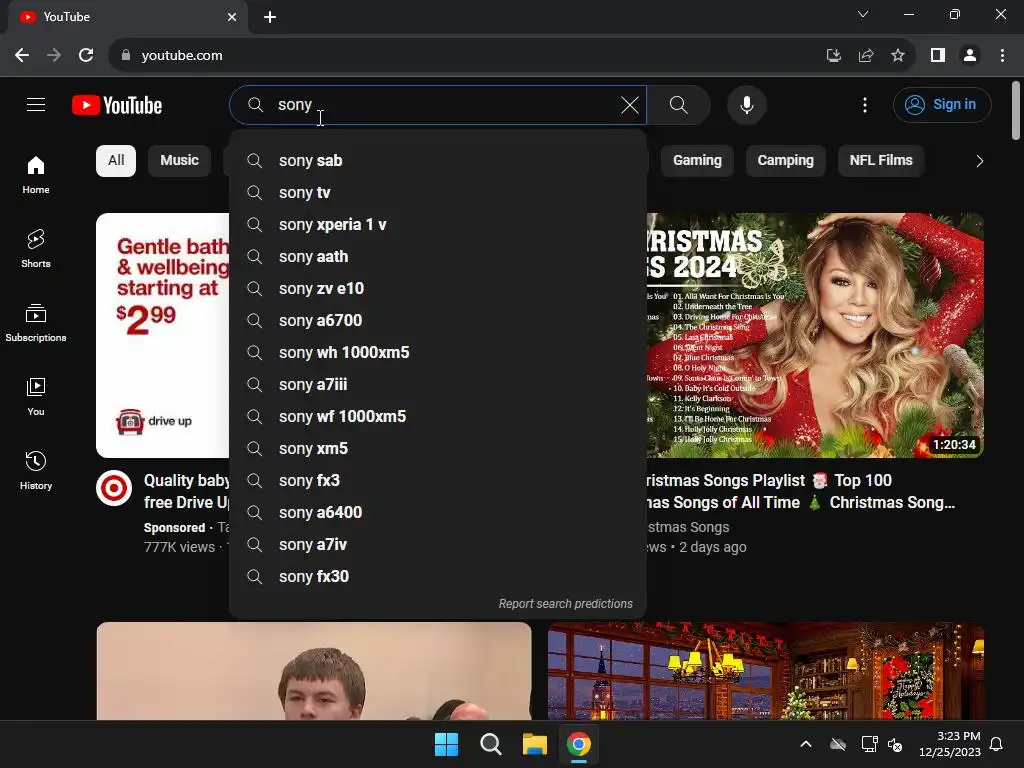Screen dimensions: 1024x768
Task: Choose suggestion 'sony zv e10'
Action: [438, 289]
